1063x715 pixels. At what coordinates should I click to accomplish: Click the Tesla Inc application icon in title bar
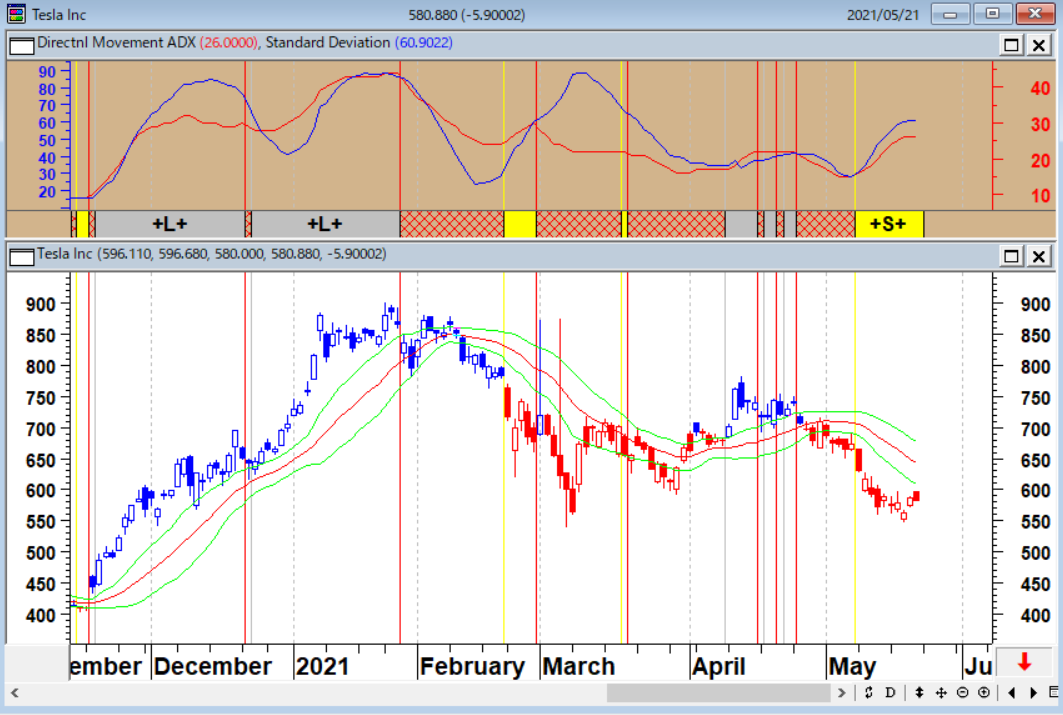tap(16, 14)
